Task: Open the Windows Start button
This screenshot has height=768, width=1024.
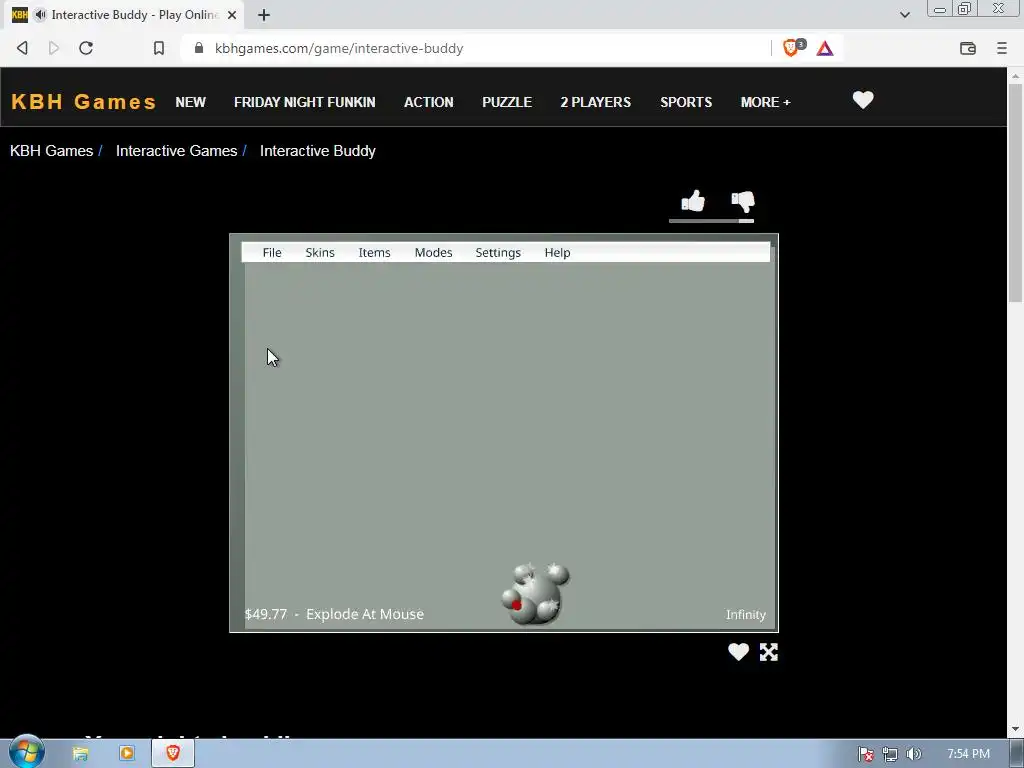Action: click(x=26, y=753)
